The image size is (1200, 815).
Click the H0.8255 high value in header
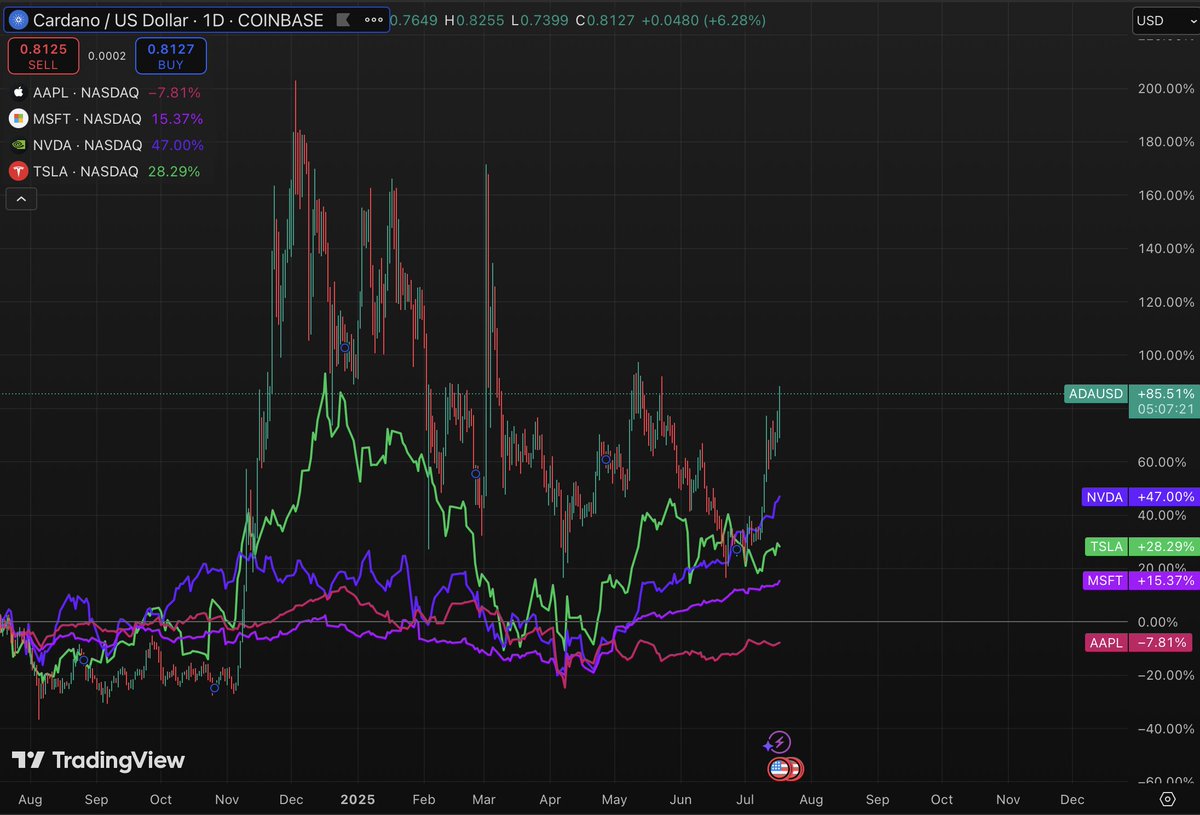473,19
